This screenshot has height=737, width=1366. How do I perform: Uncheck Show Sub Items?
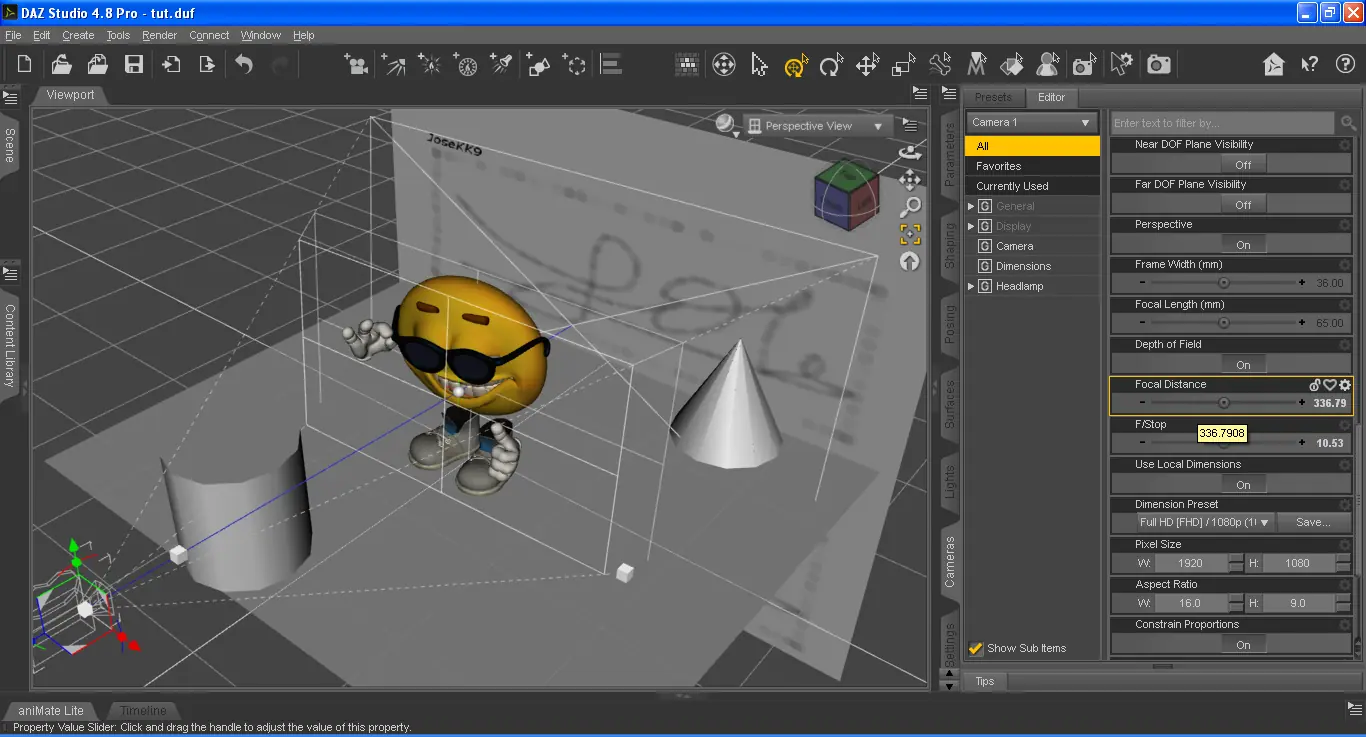tap(976, 647)
